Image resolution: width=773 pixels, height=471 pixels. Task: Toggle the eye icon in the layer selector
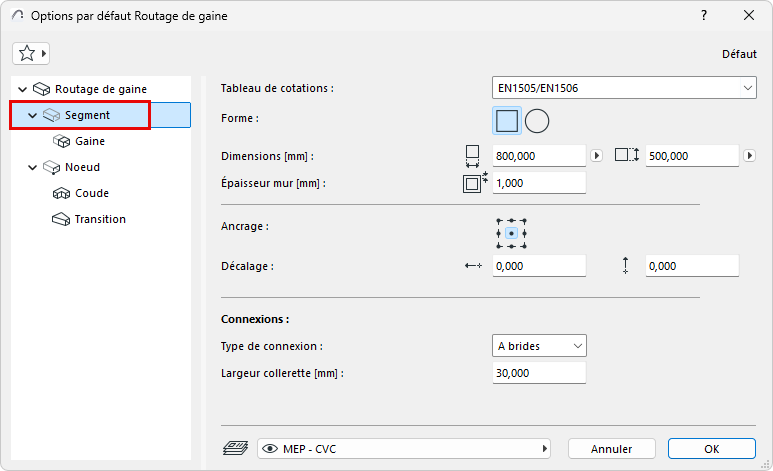pos(270,449)
